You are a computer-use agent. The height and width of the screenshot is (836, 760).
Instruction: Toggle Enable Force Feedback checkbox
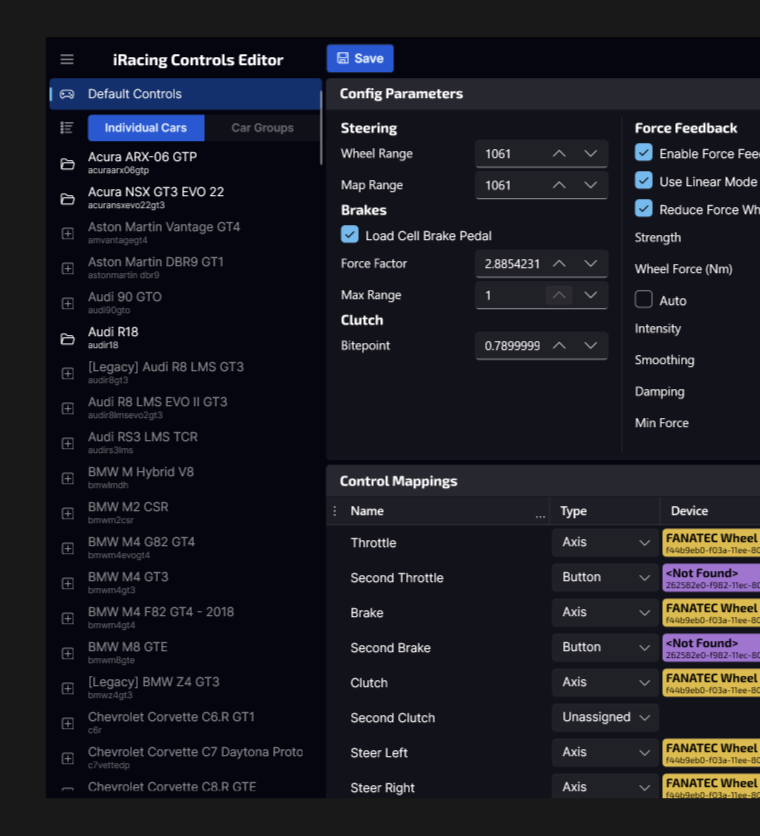[644, 152]
